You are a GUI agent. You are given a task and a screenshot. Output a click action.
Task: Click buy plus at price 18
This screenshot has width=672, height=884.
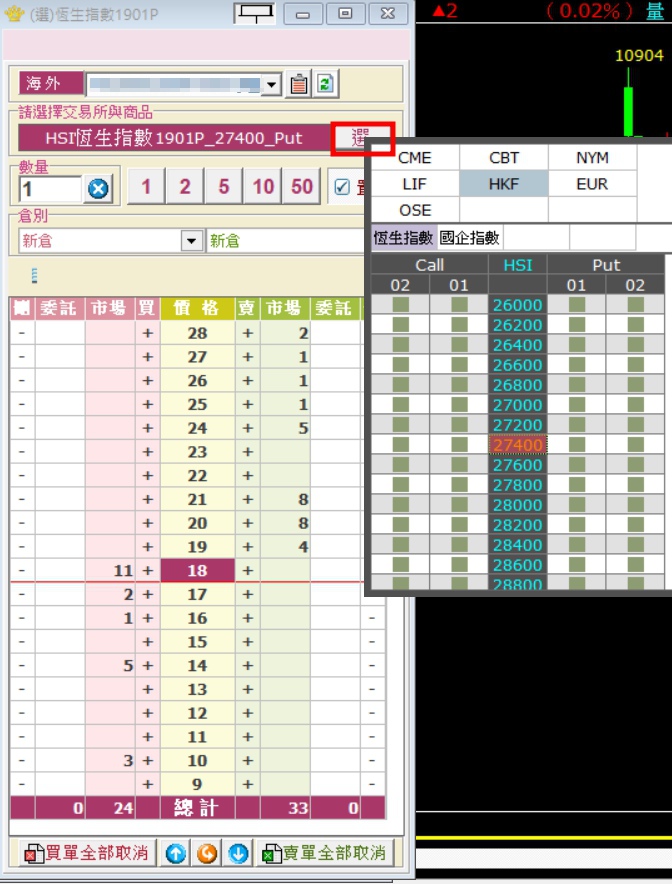(148, 571)
